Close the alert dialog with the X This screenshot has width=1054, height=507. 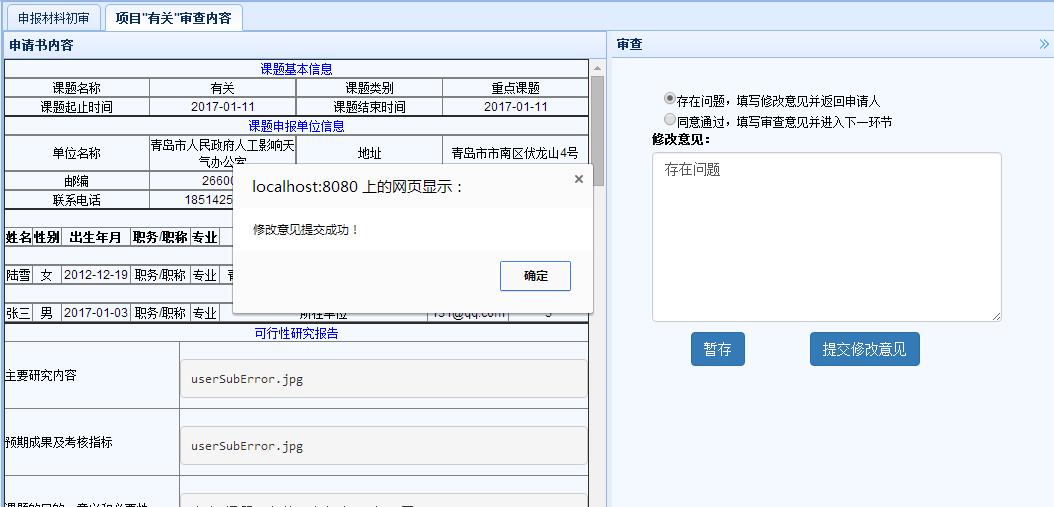pyautogui.click(x=579, y=179)
